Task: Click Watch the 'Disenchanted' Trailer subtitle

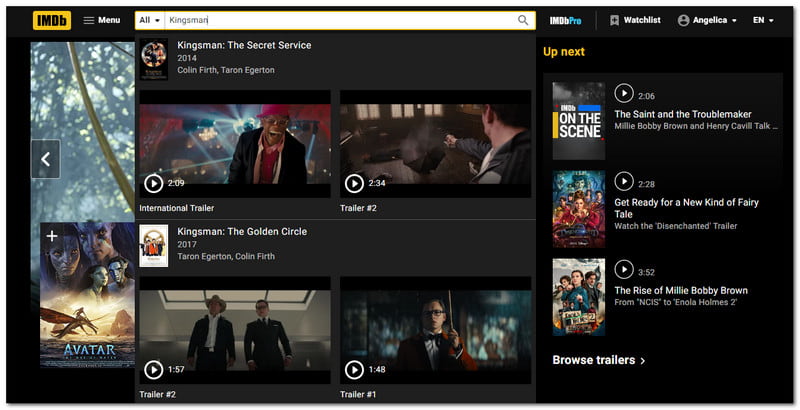Action: click(x=676, y=226)
